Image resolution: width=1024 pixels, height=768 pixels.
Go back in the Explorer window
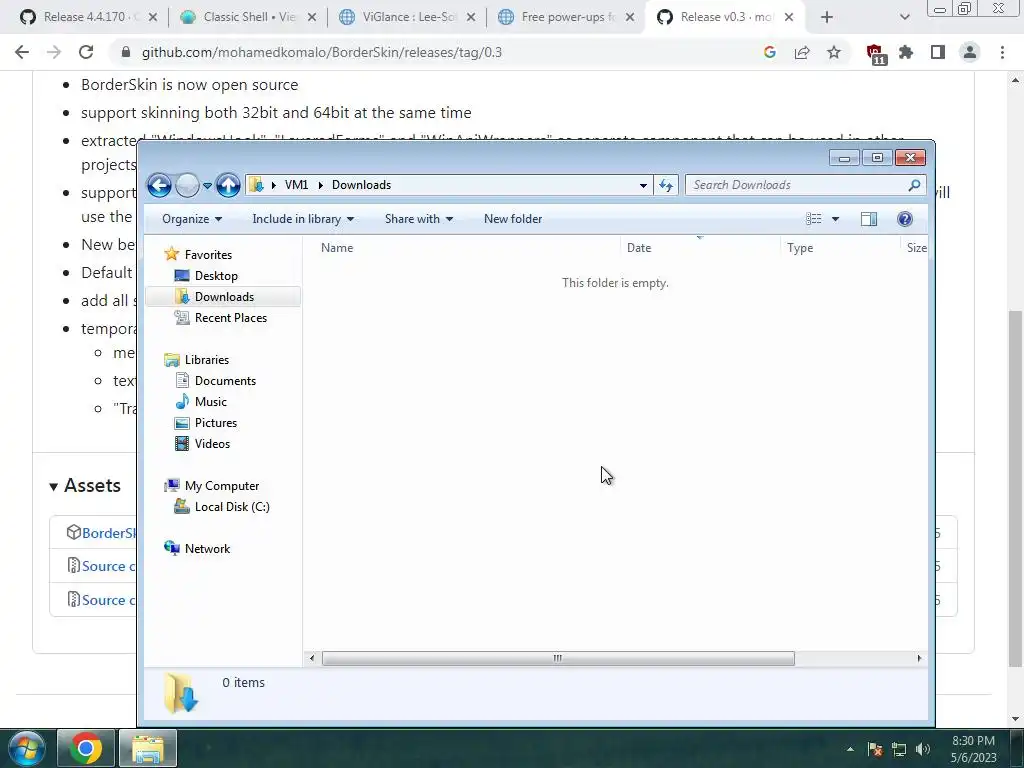coord(159,185)
